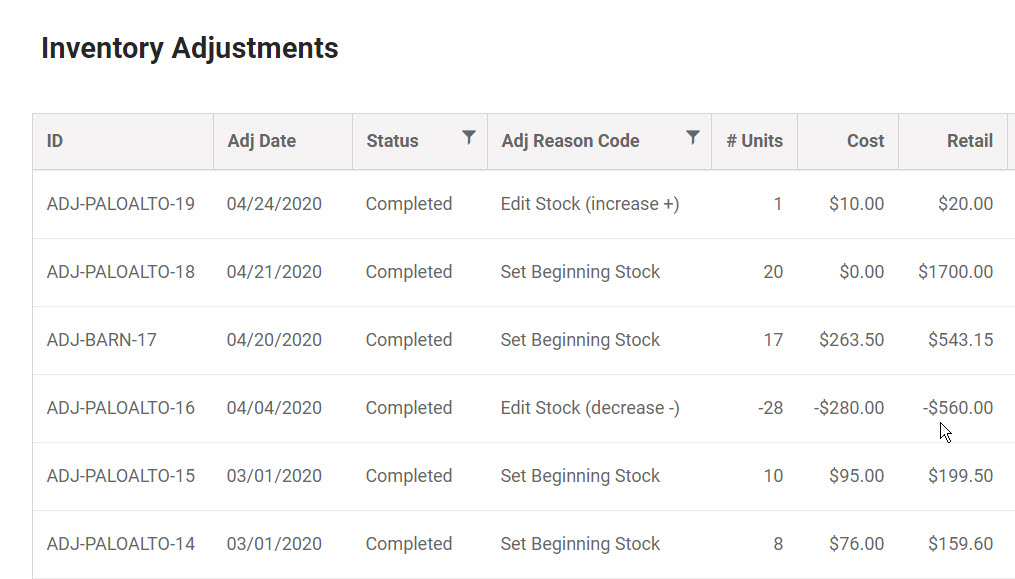
Task: Select the -28 units cell
Action: coord(770,408)
